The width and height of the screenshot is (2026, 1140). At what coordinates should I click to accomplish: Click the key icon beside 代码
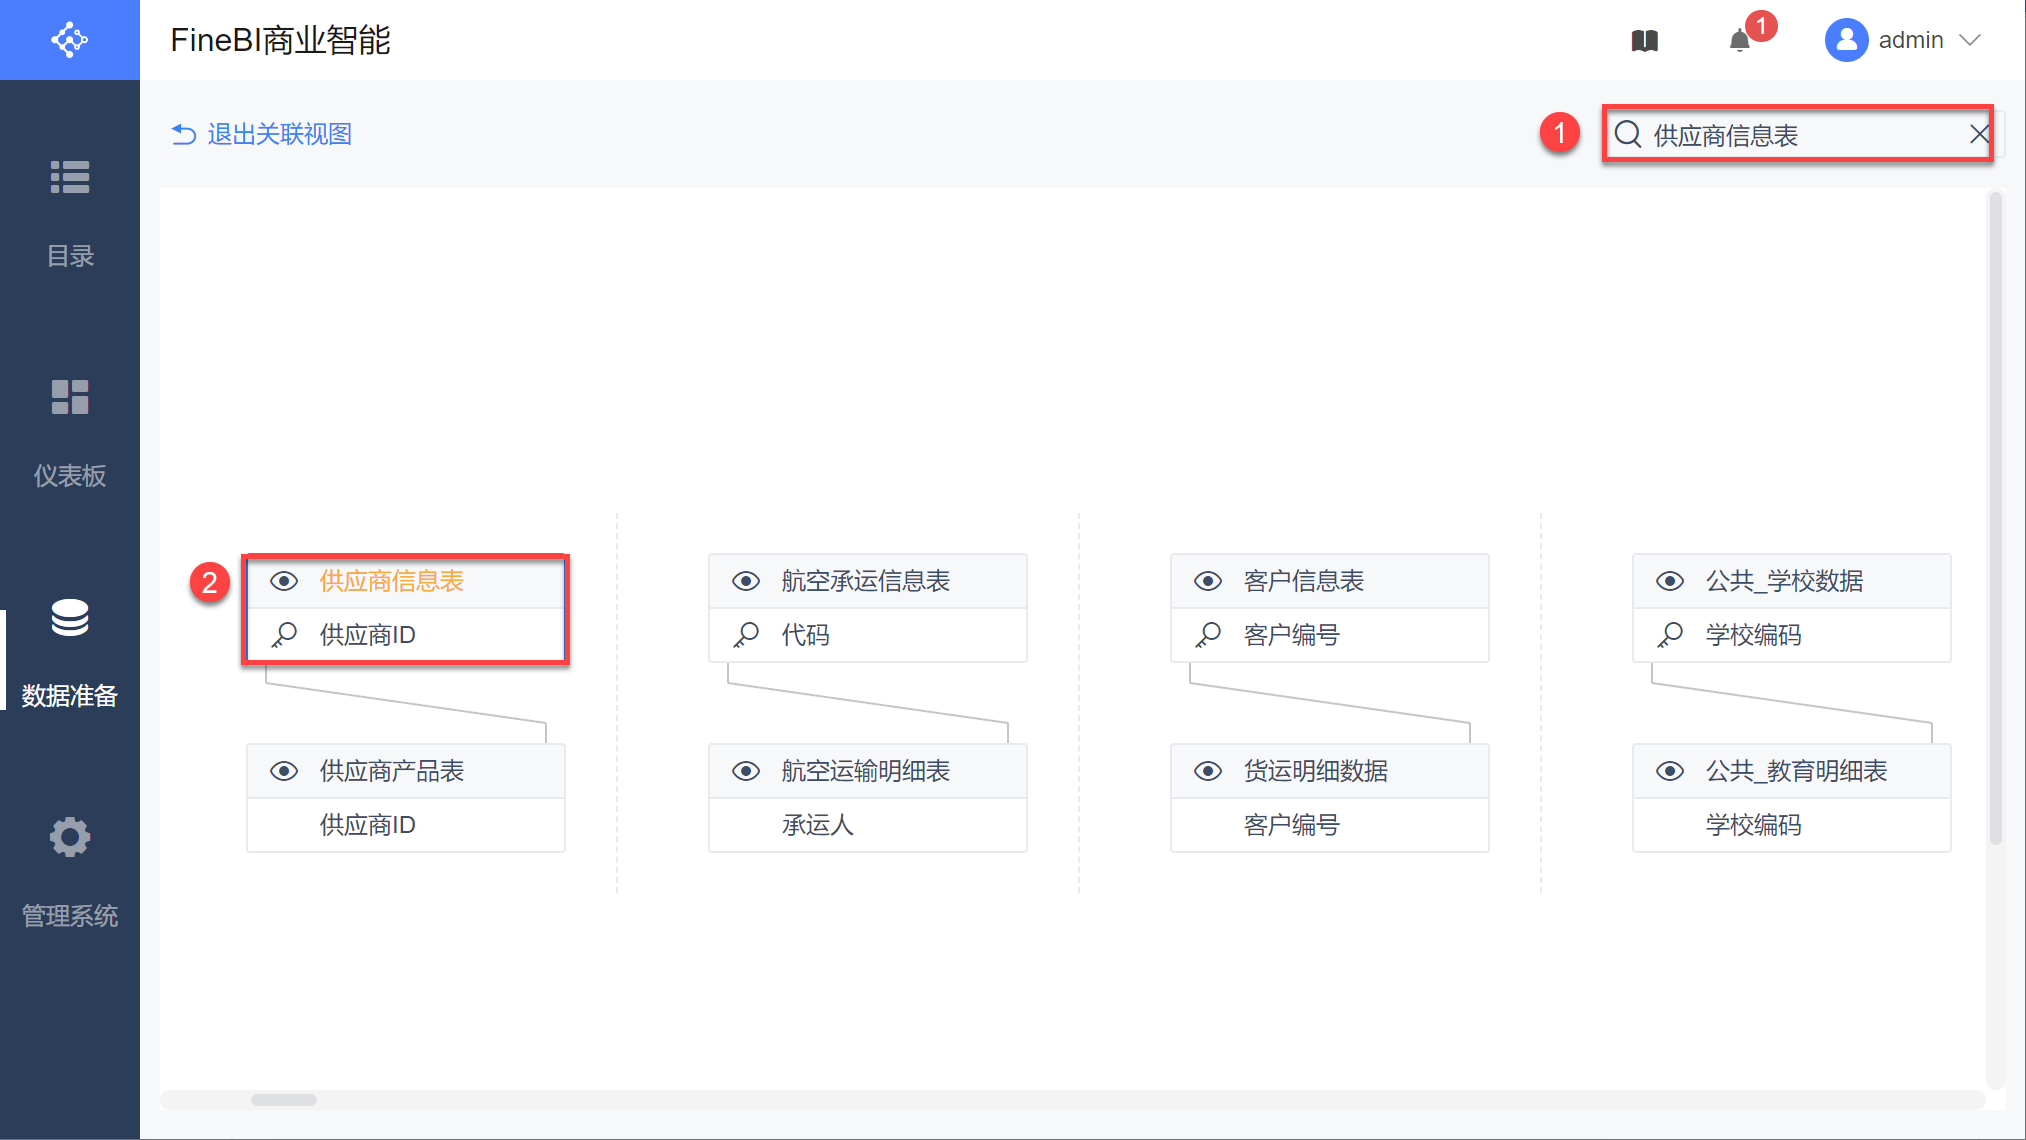coord(746,635)
